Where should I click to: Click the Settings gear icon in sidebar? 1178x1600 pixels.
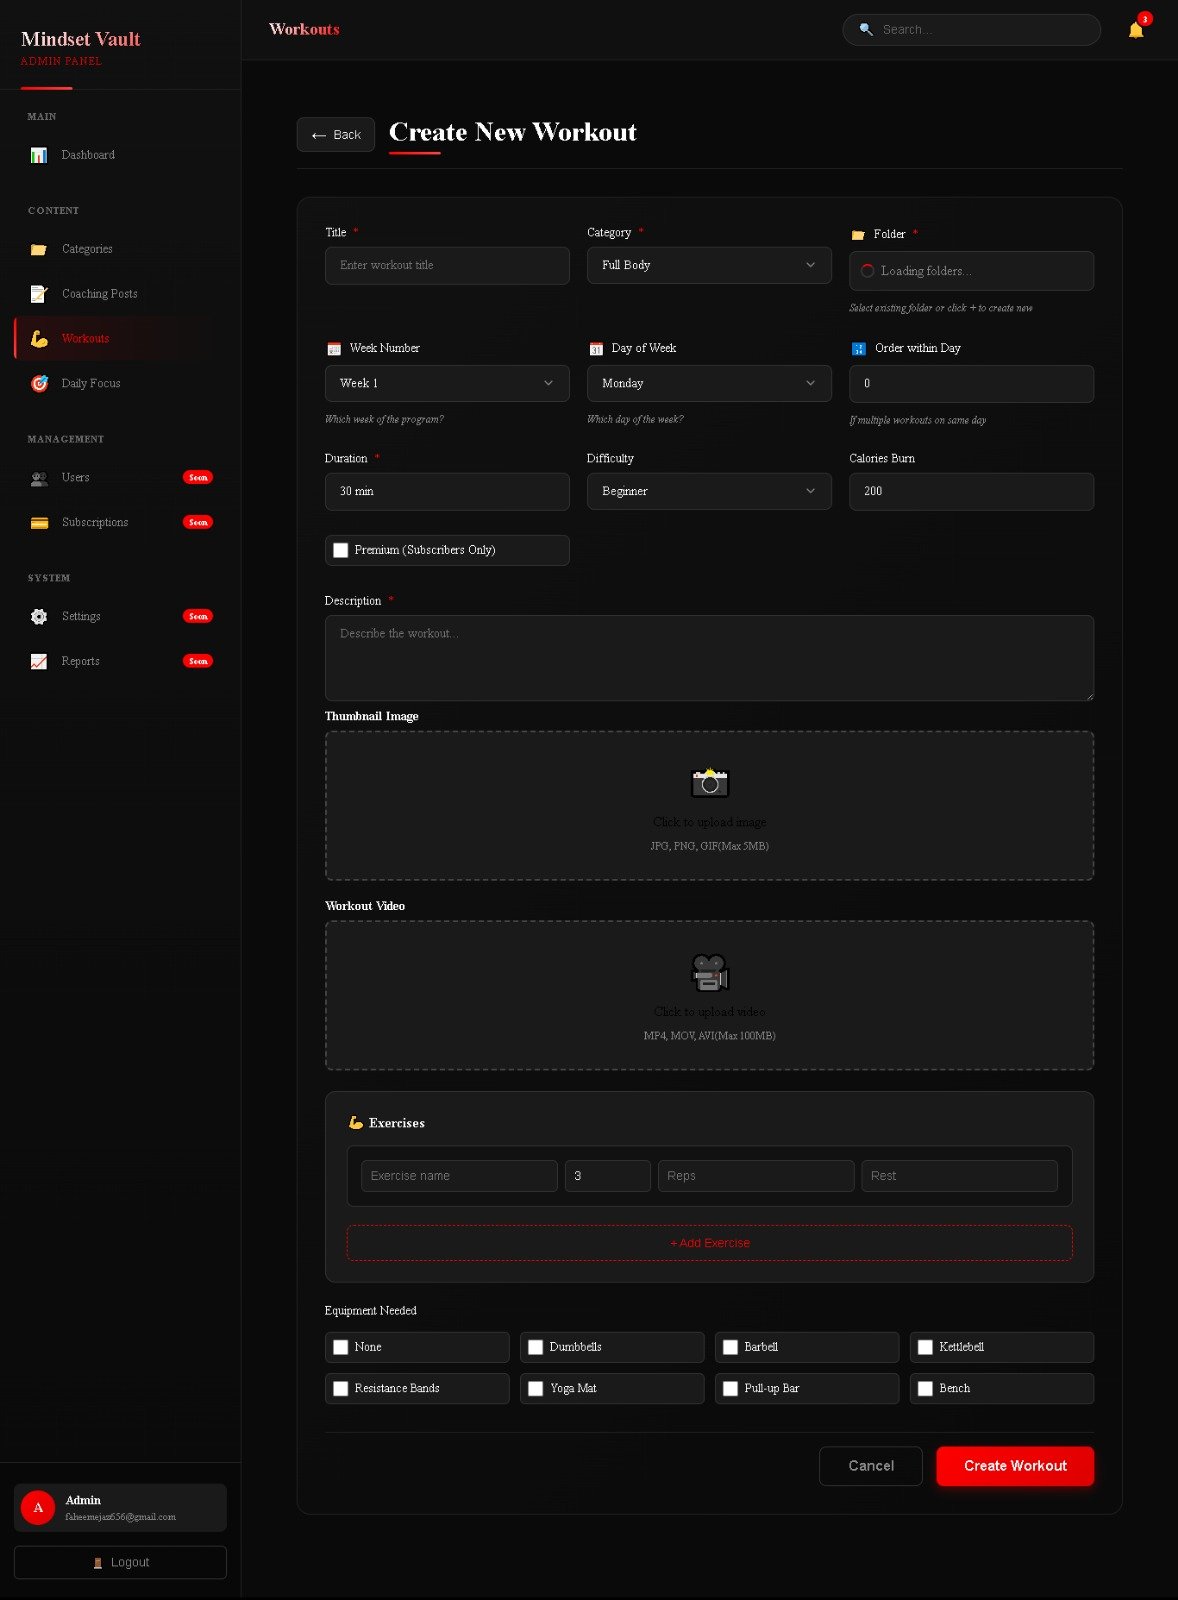(39, 617)
